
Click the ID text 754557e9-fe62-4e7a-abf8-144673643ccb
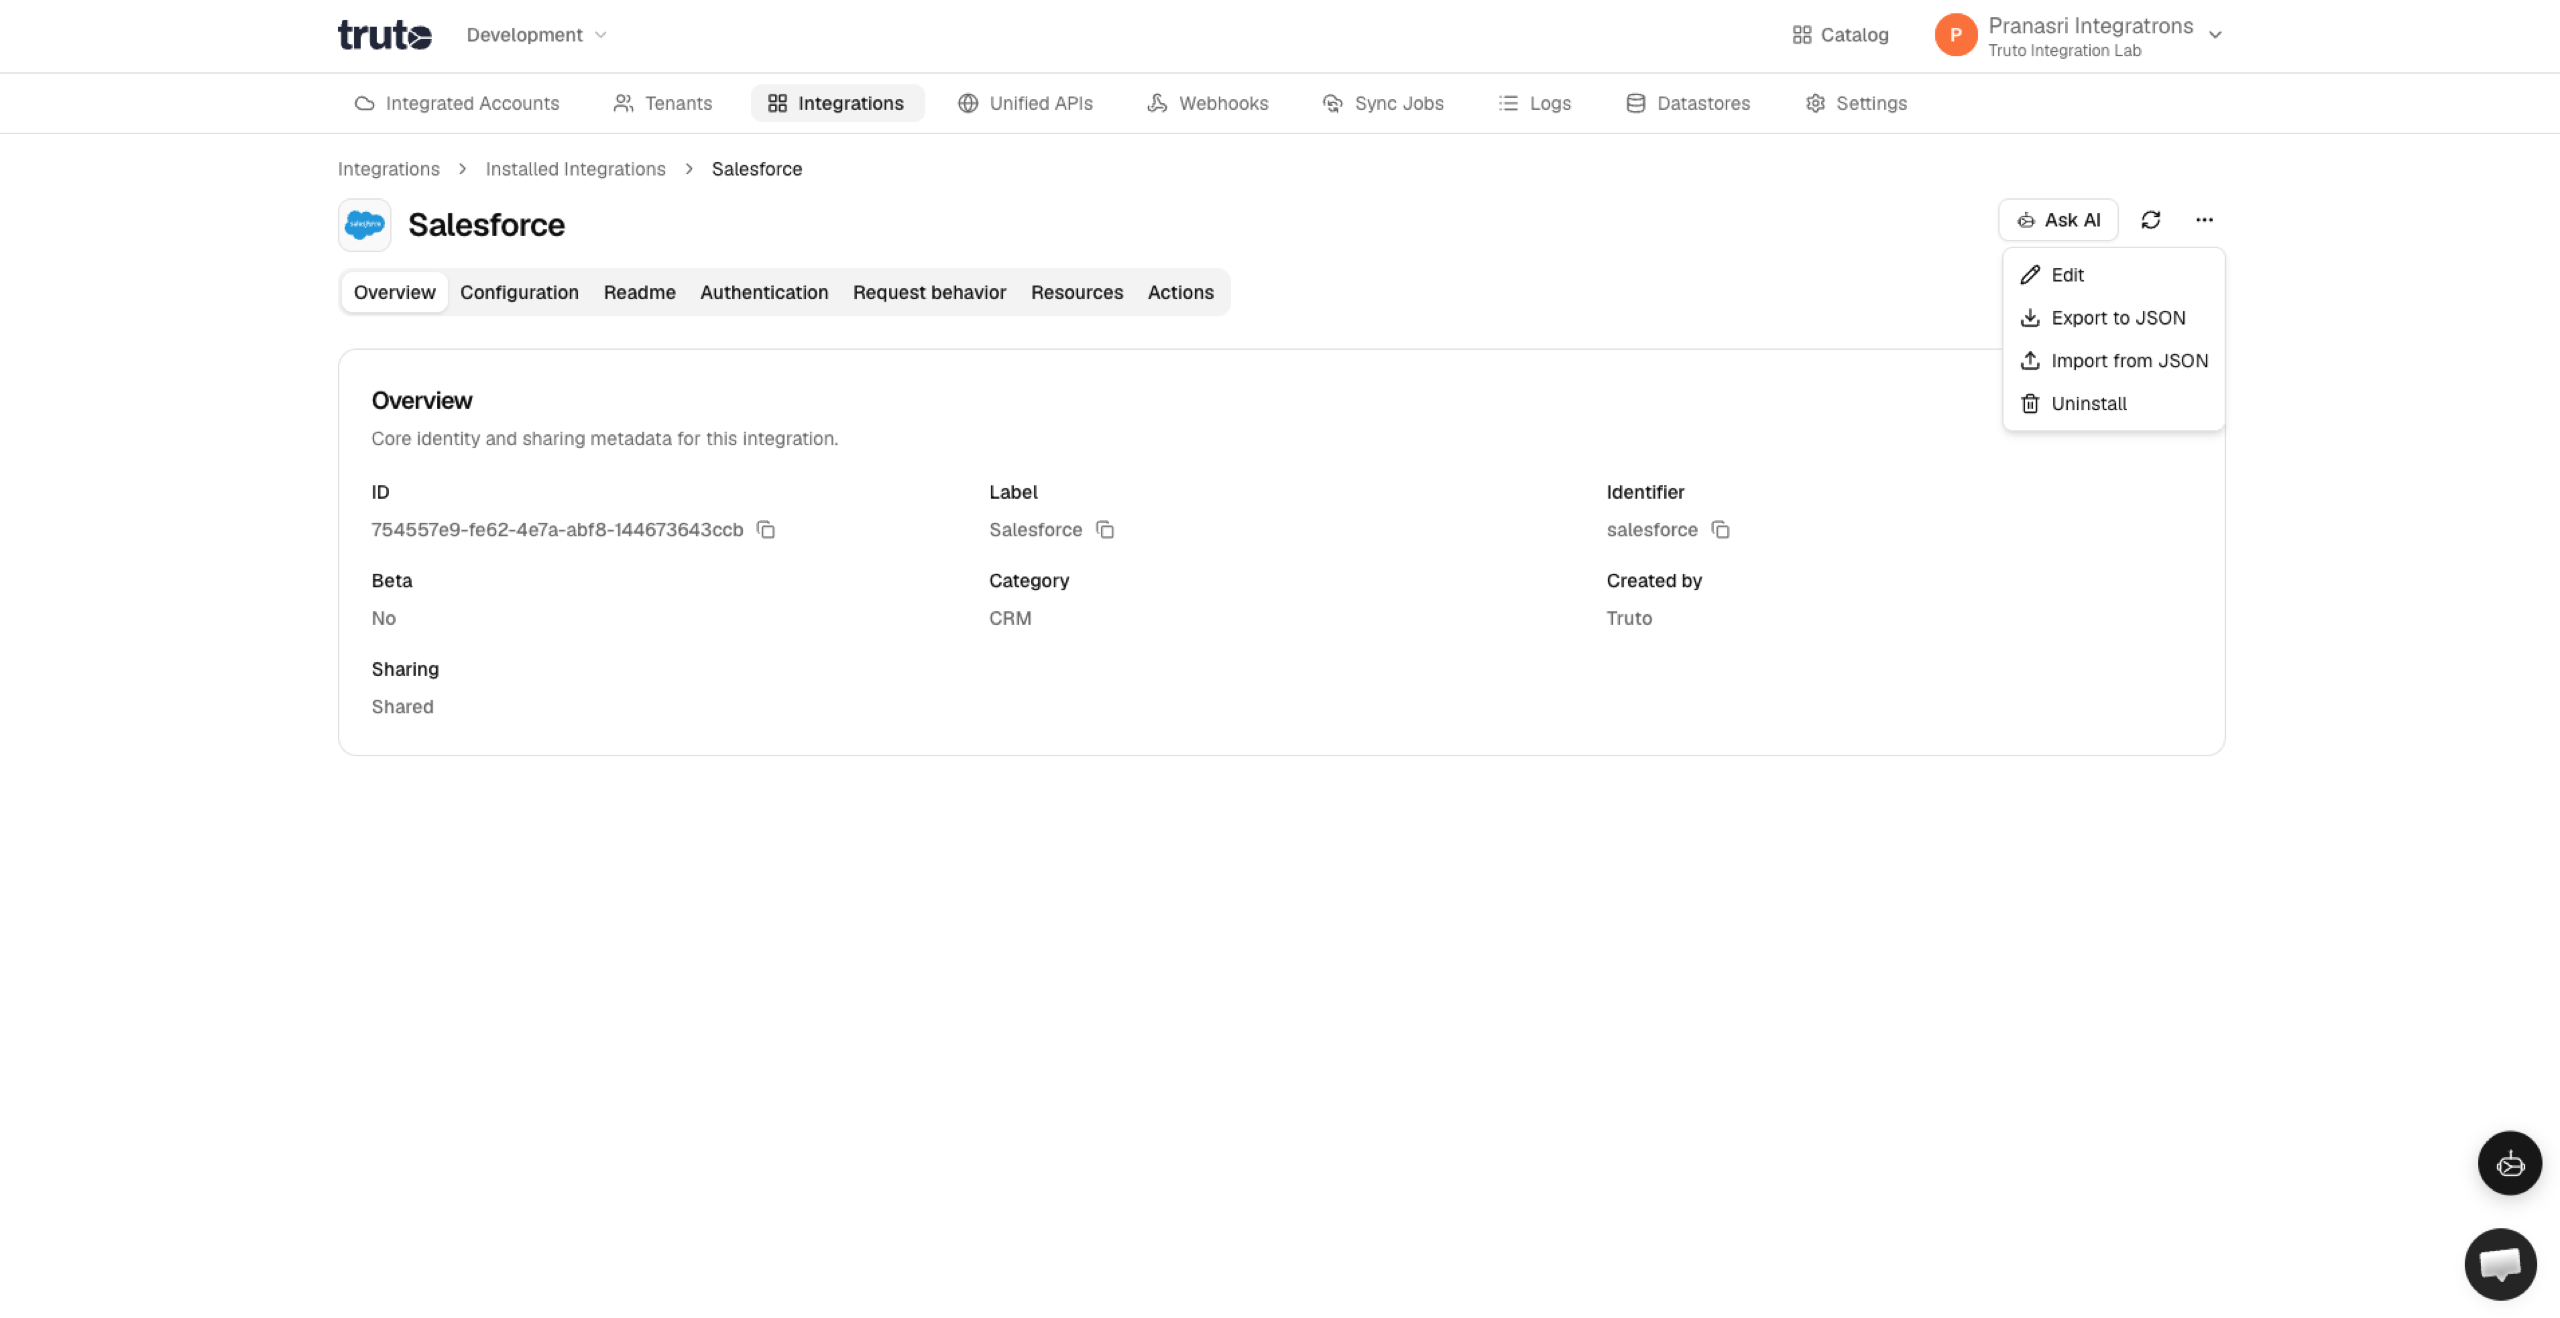557,530
